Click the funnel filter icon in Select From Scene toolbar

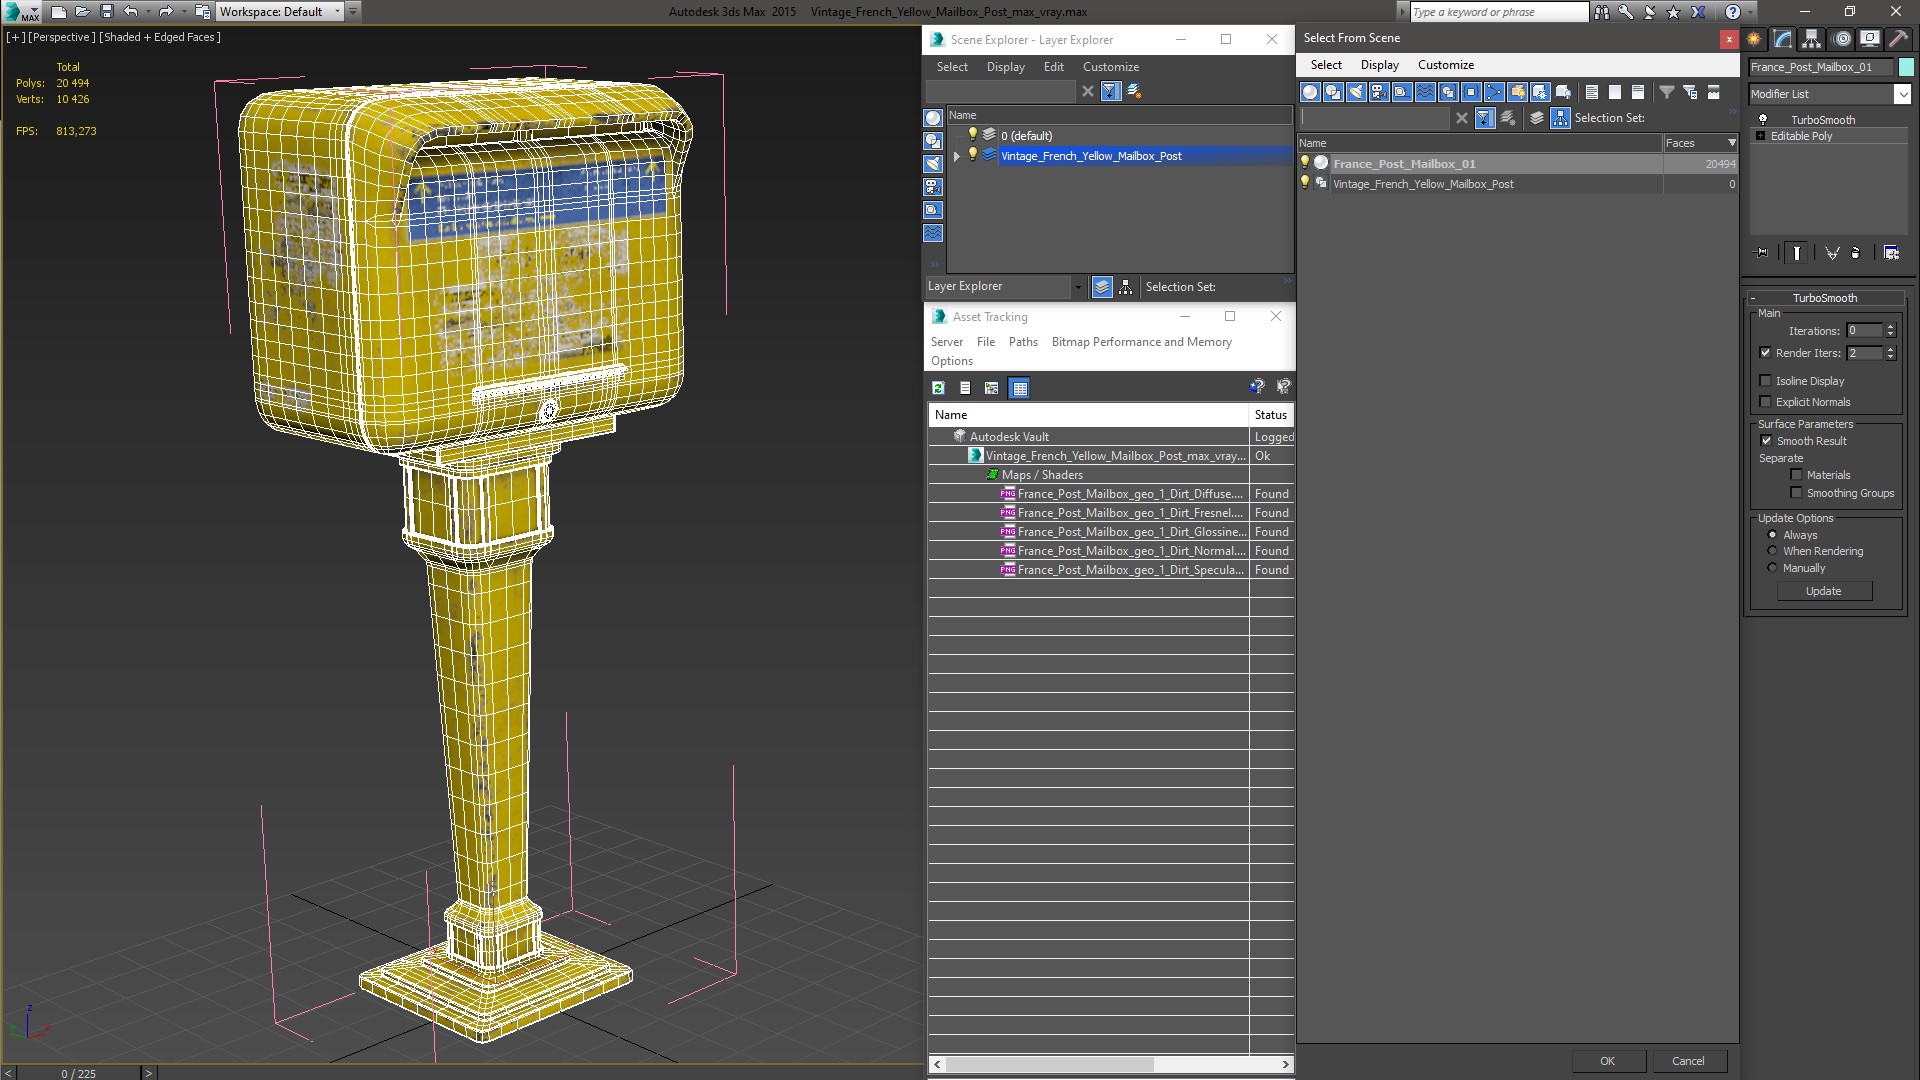coord(1667,92)
